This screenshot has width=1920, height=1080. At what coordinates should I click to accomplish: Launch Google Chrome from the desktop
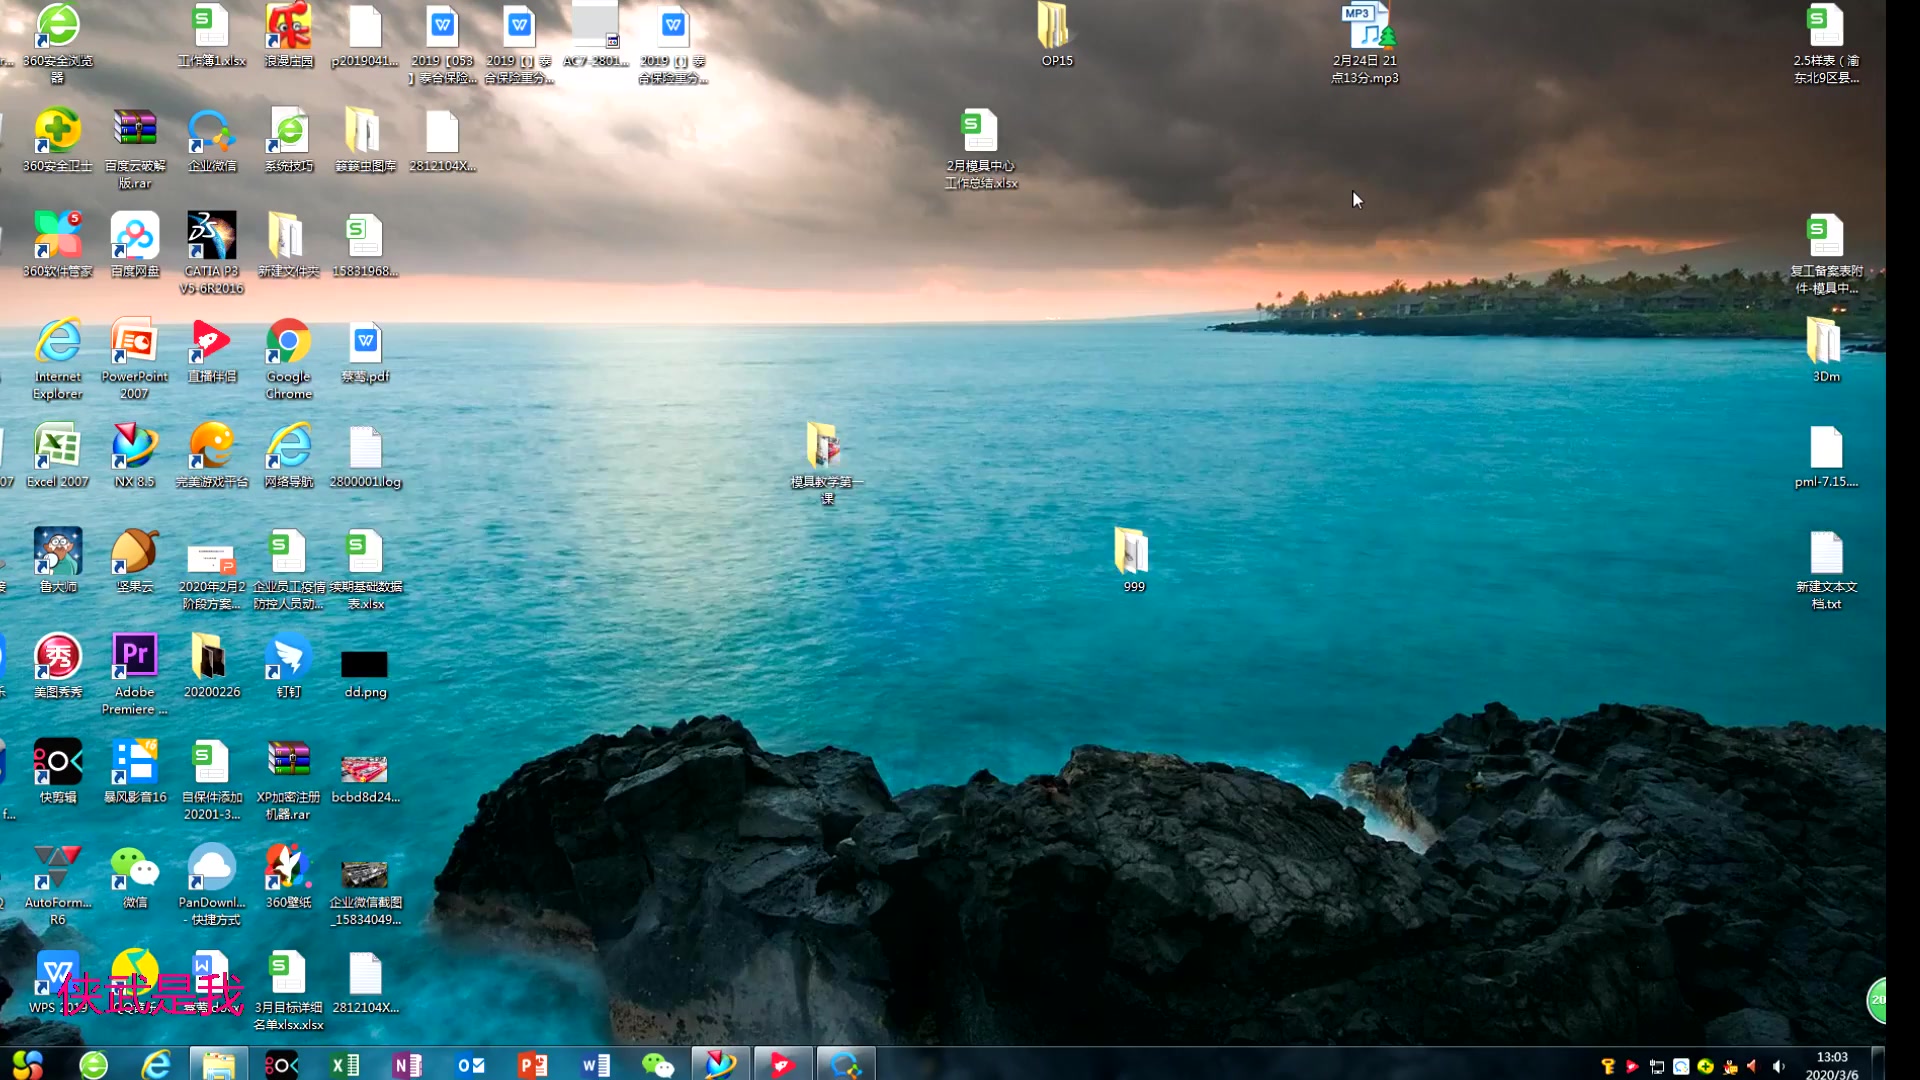289,359
